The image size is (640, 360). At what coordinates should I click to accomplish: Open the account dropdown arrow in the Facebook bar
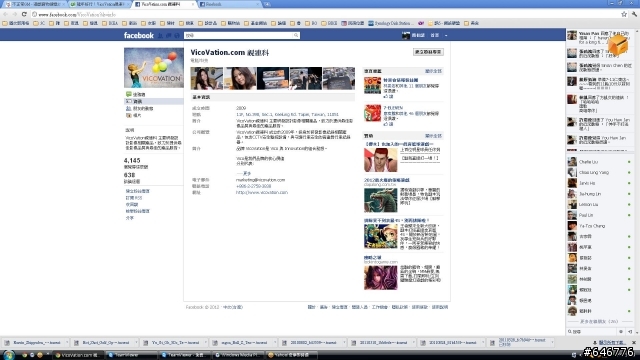[446, 36]
